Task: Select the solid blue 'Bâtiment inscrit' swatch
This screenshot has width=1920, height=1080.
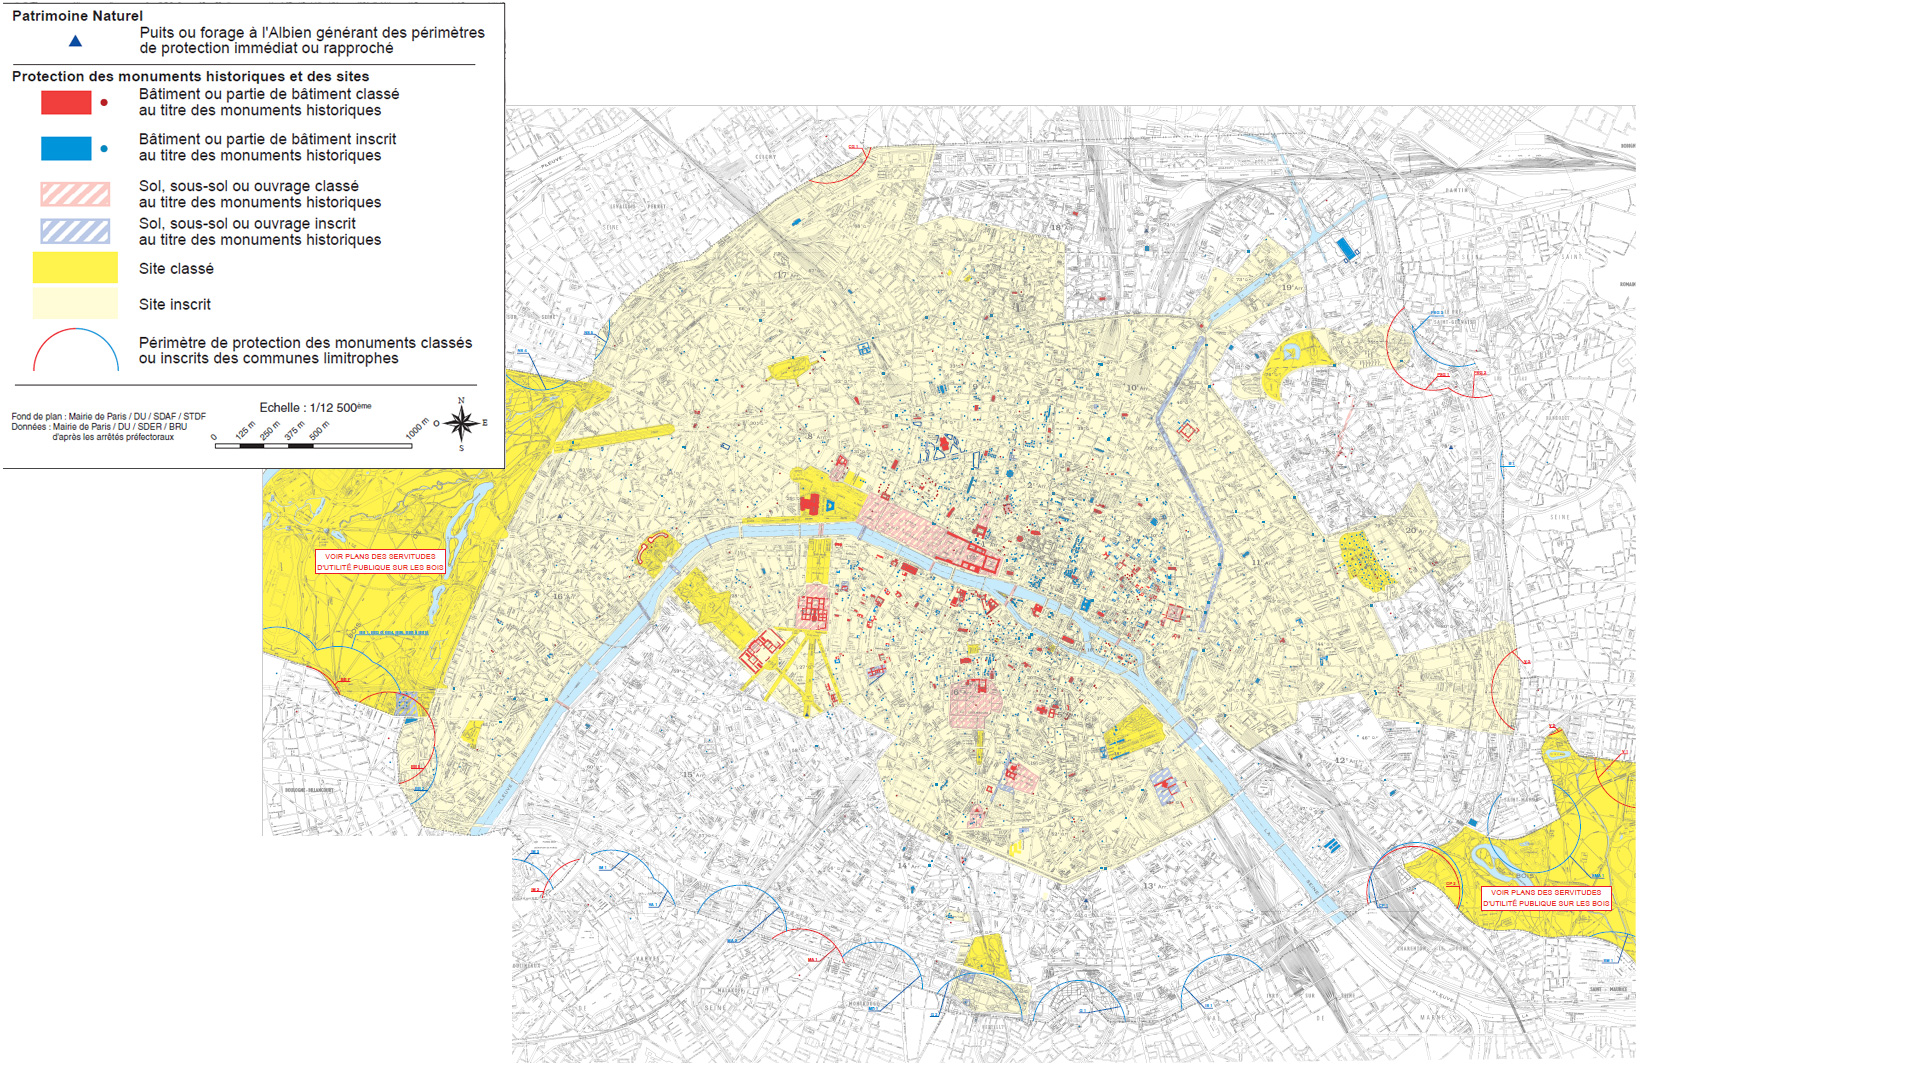Action: click(66, 149)
